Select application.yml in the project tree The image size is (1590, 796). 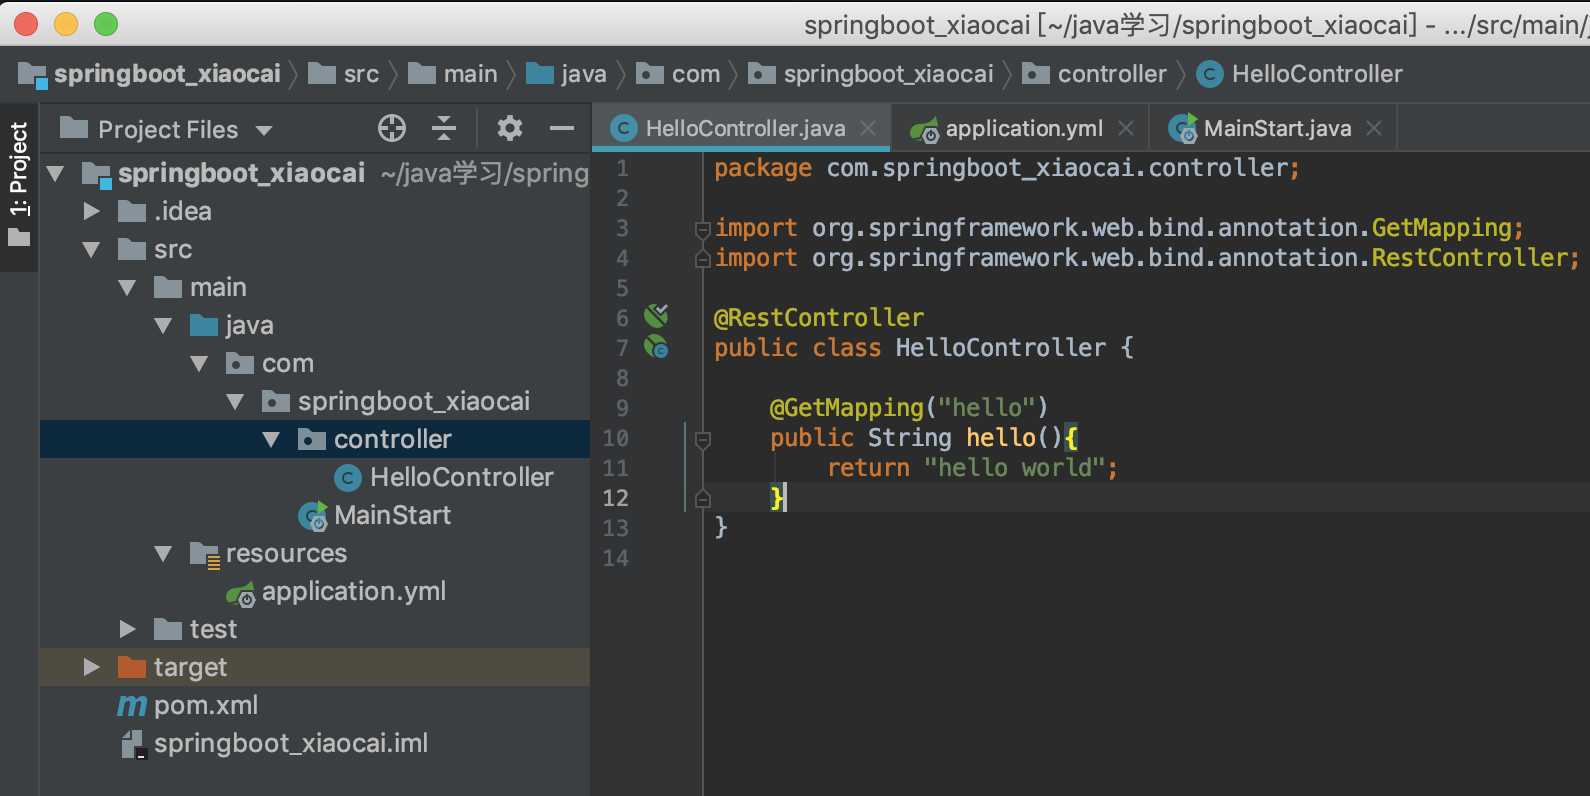point(353,592)
